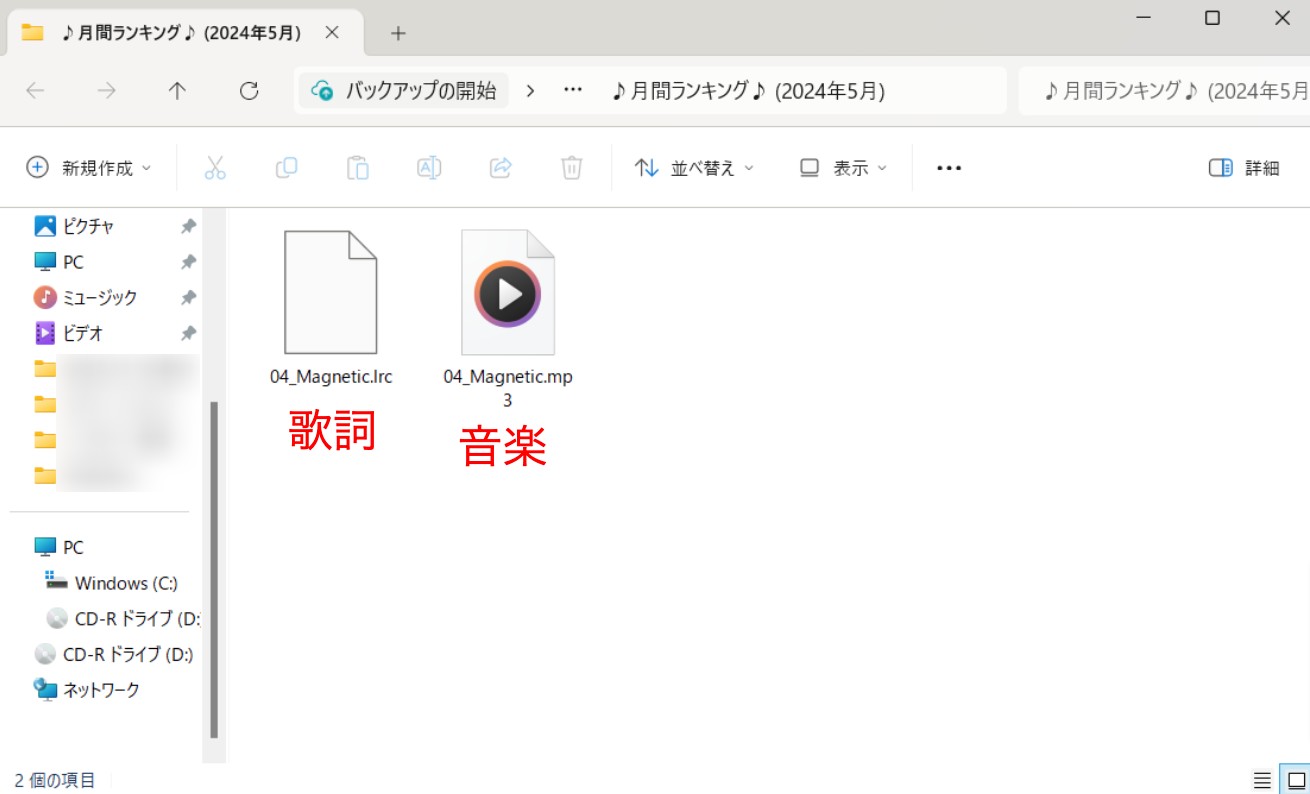Click the Cut scissors icon
This screenshot has height=794, width=1310.
coord(215,168)
